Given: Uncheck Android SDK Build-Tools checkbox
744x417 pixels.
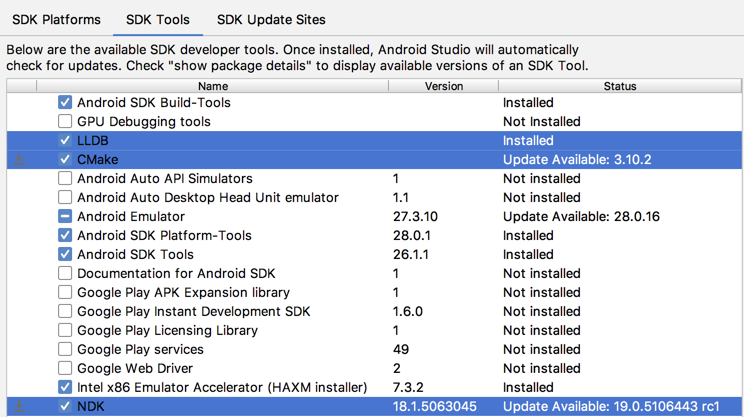Looking at the screenshot, I should 65,103.
